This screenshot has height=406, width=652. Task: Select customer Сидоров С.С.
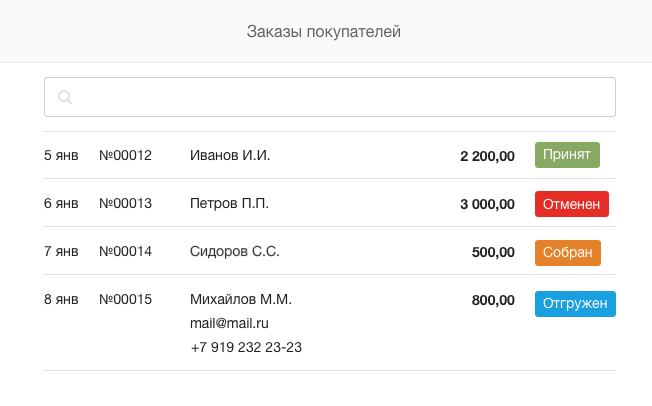[235, 251]
